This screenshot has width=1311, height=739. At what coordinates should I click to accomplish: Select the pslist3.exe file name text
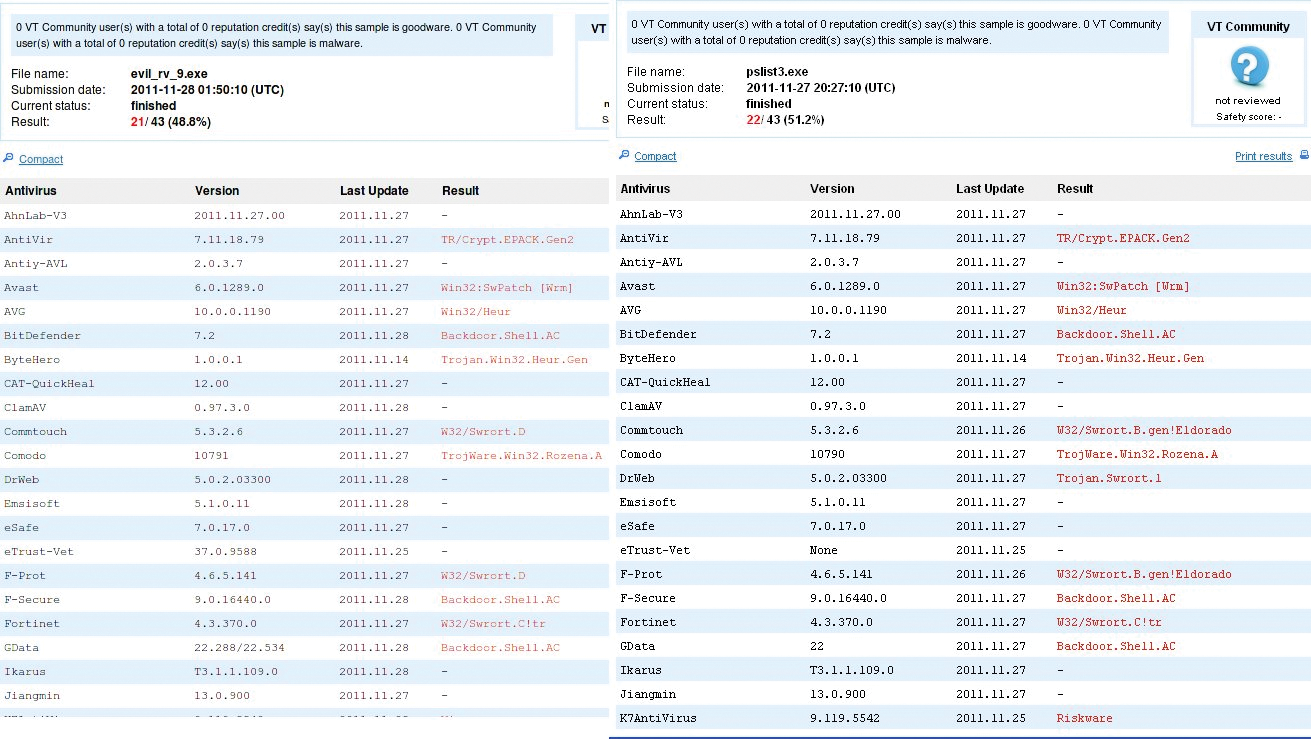(x=777, y=72)
